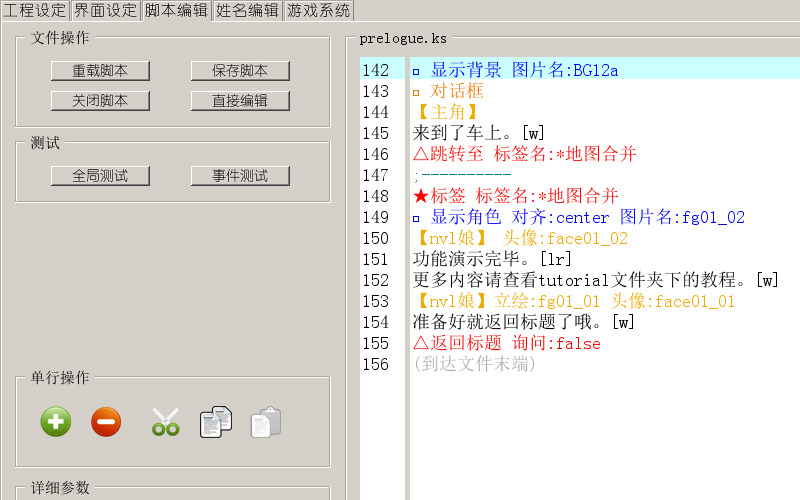Click the 重载脚本 button

tap(100, 71)
